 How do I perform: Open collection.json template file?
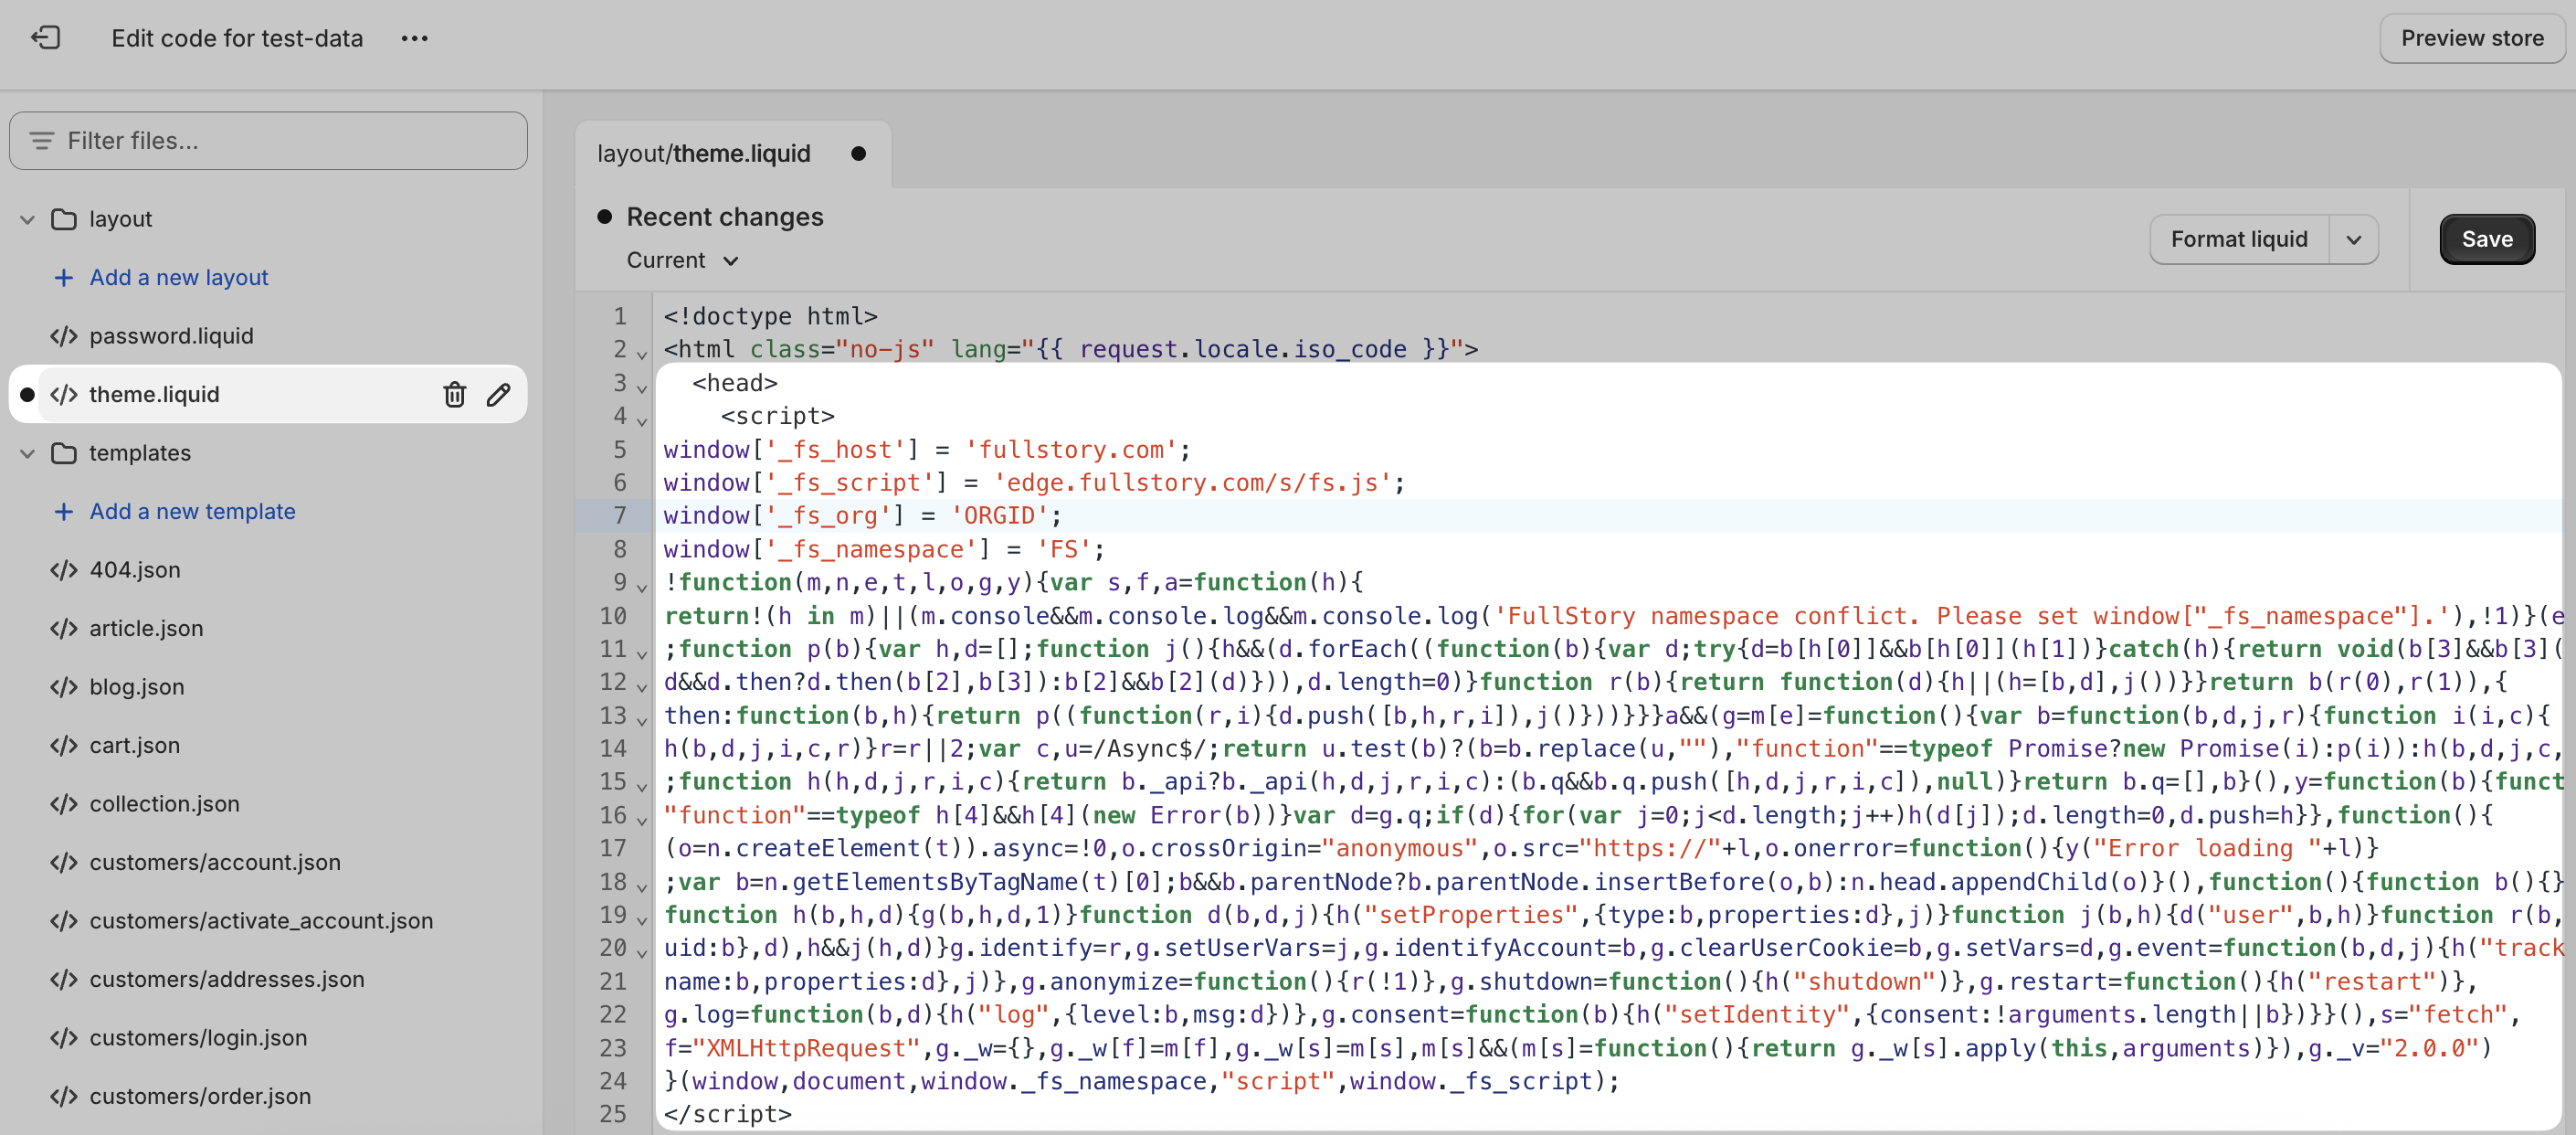click(x=164, y=804)
